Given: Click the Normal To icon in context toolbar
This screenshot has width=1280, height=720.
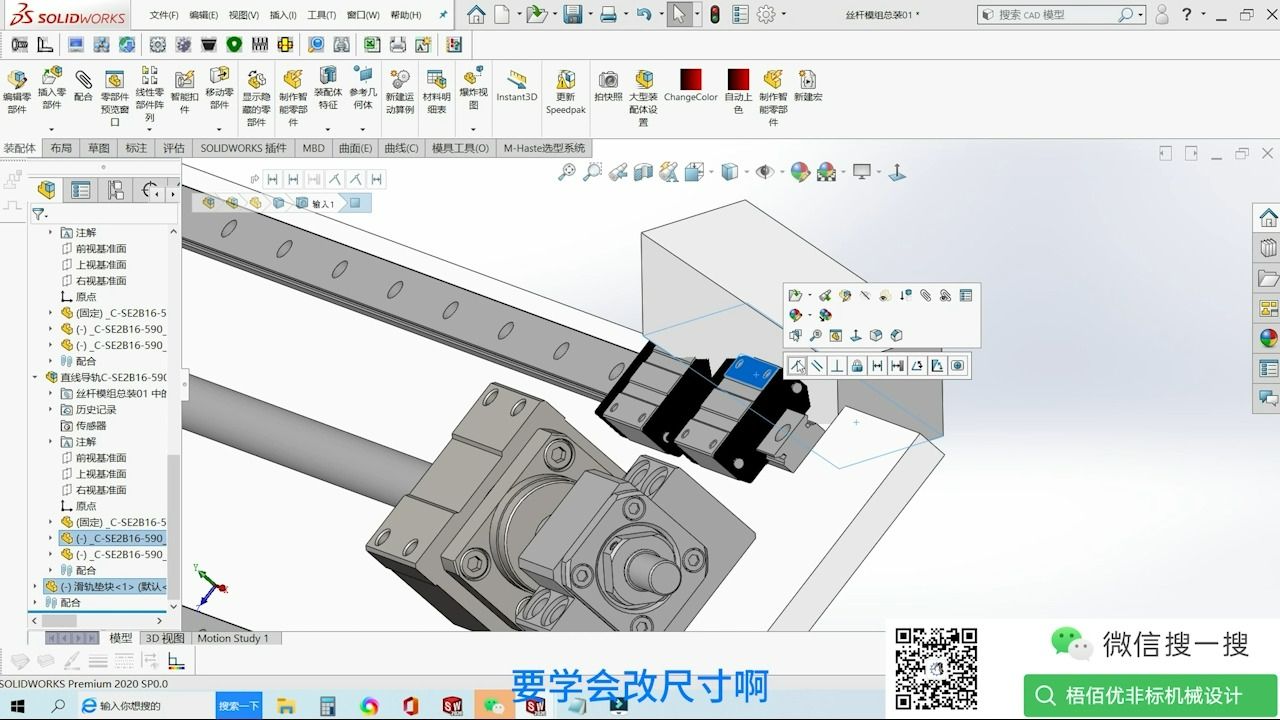Looking at the screenshot, I should [x=856, y=336].
